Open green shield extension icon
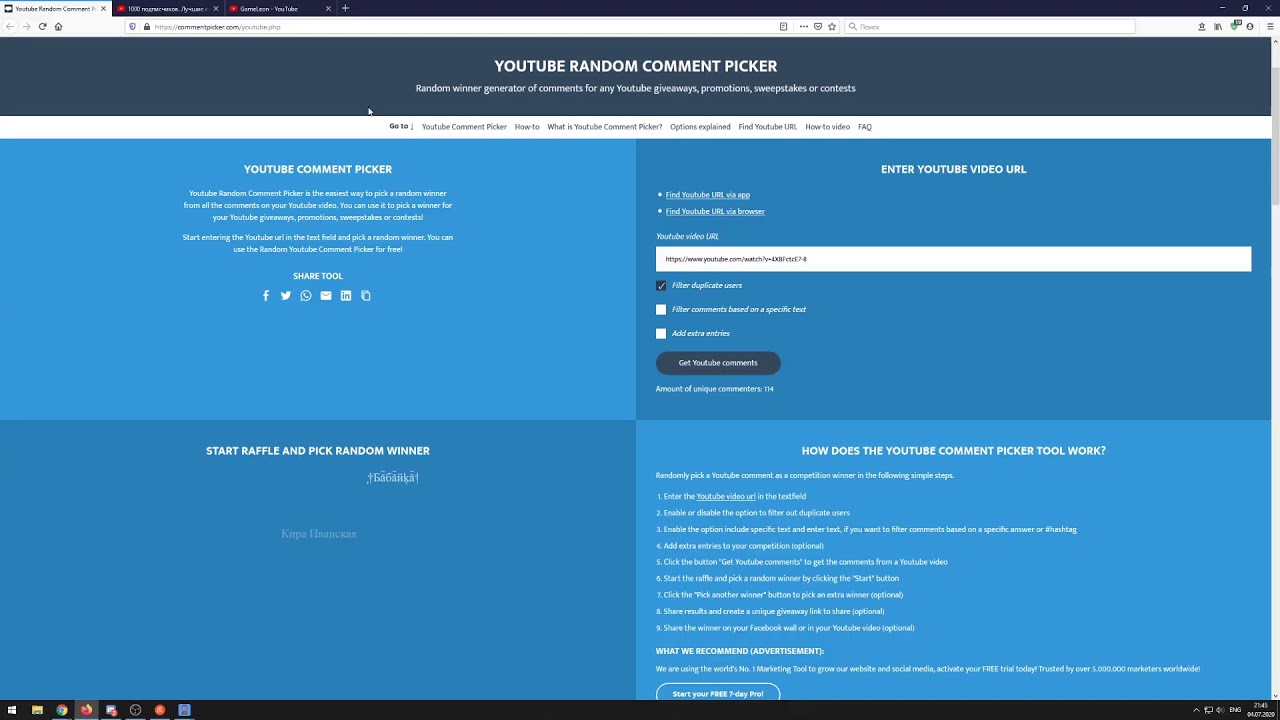 coord(1235,26)
